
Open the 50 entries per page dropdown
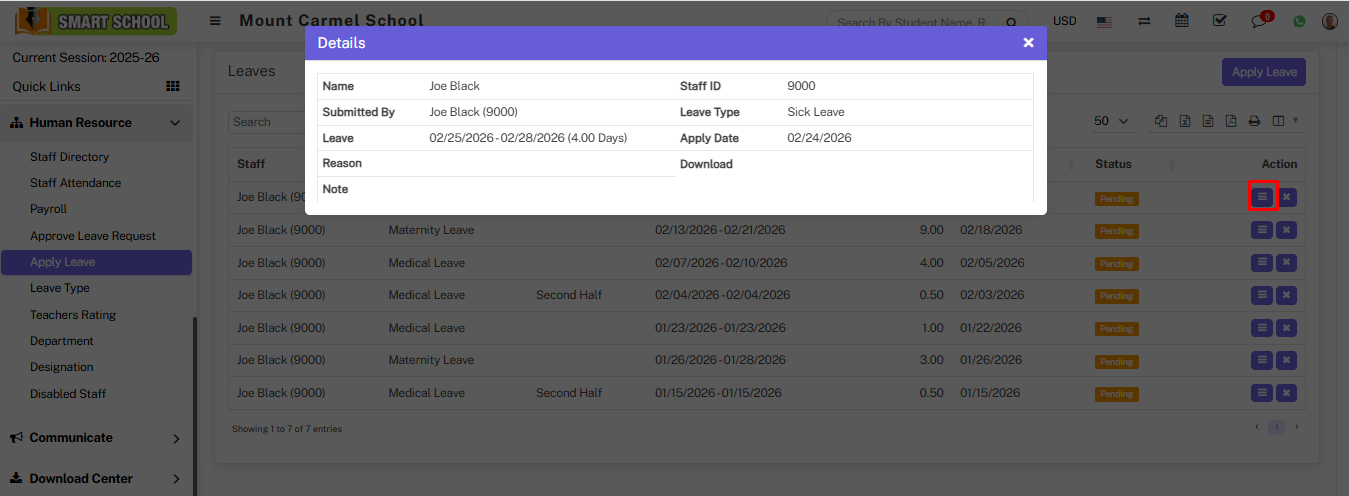point(1111,121)
